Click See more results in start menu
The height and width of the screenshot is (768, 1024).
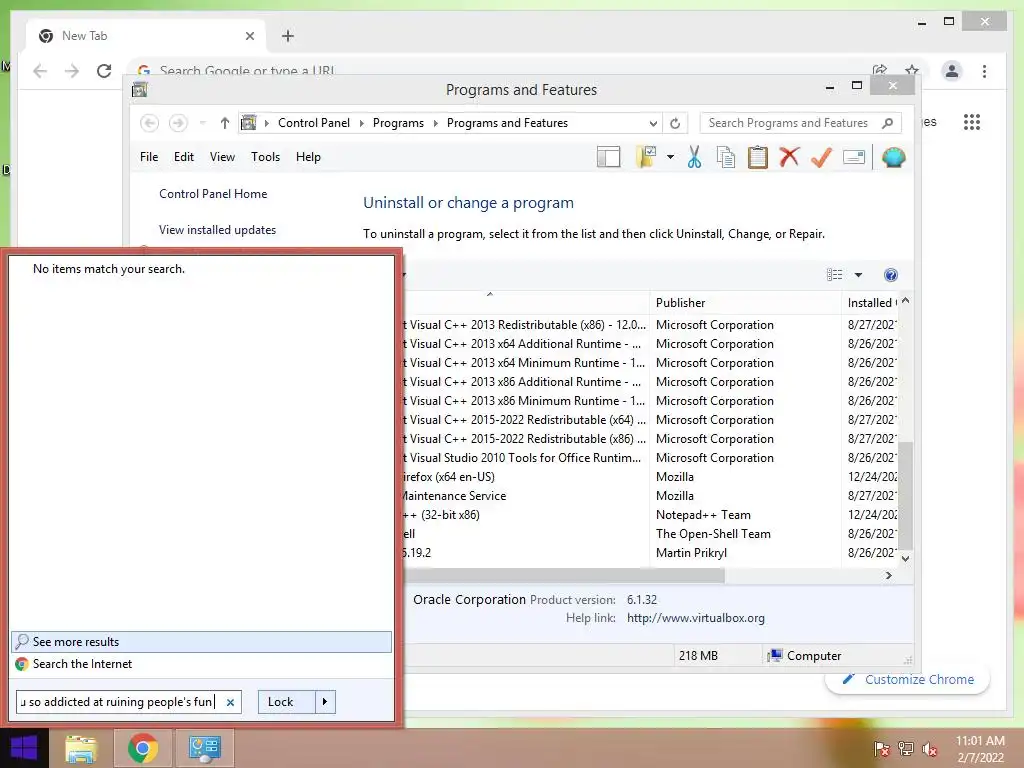201,642
